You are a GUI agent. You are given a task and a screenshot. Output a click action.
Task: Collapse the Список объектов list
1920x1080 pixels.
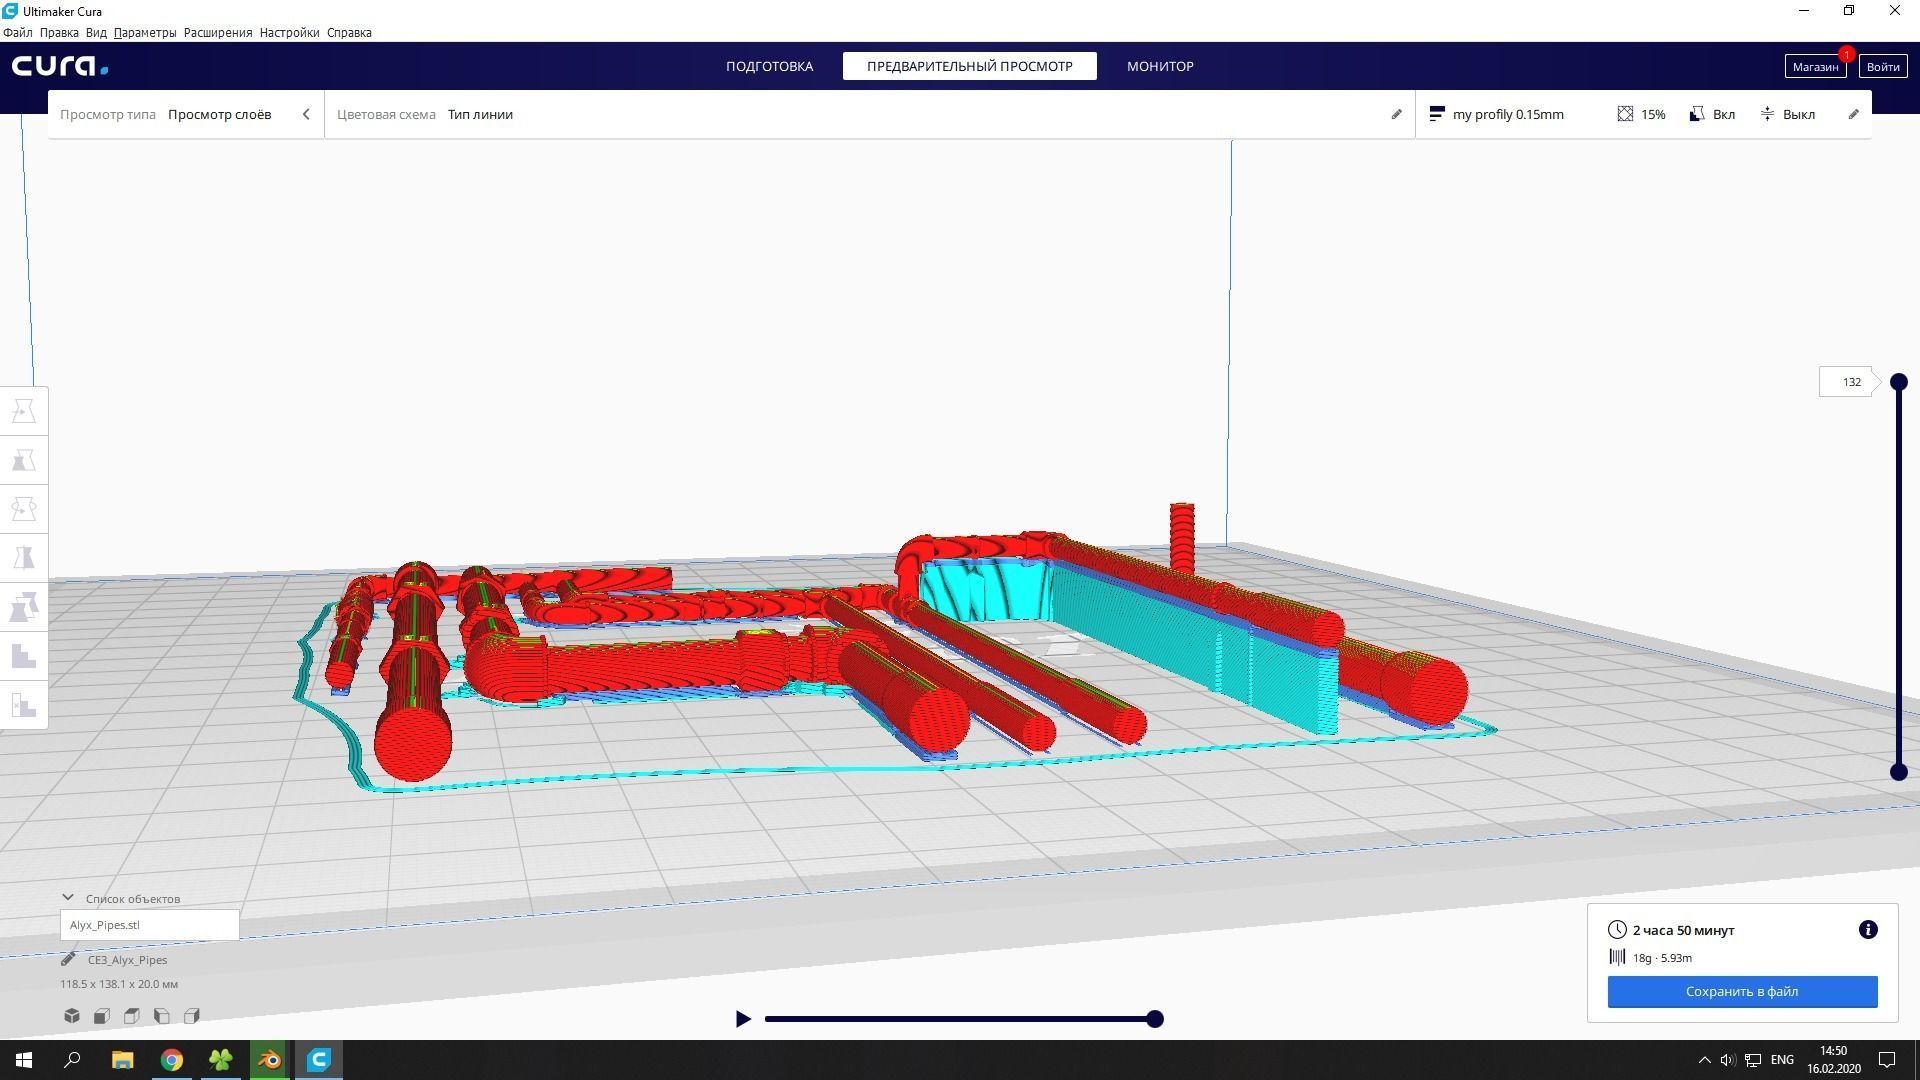click(x=68, y=898)
